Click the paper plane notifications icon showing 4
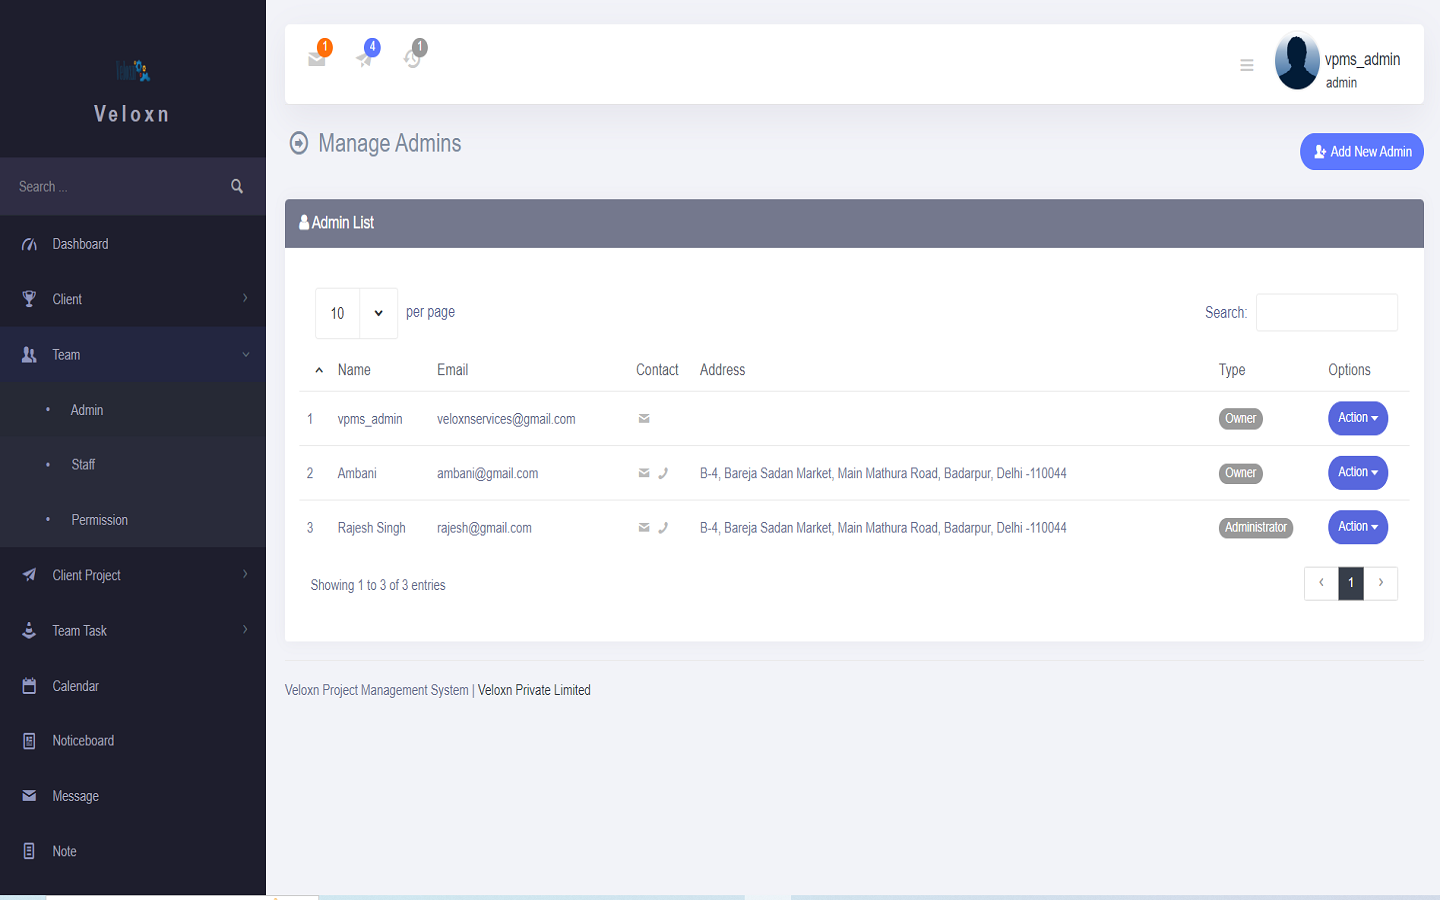 point(365,57)
